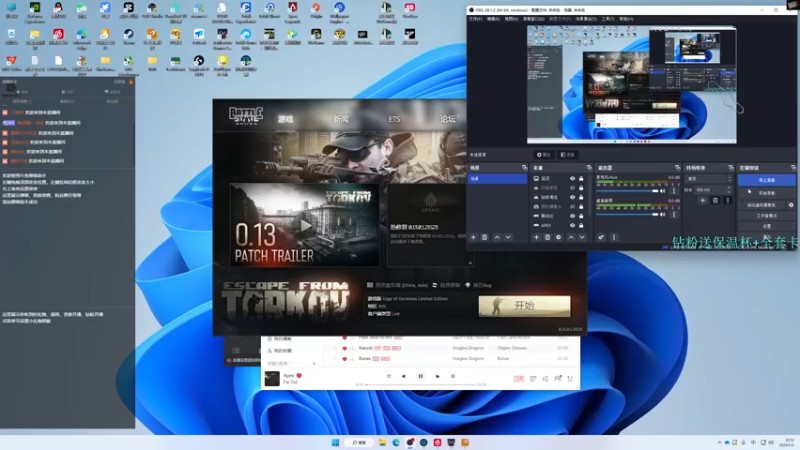Open audio mixer three-dot menu

point(614,237)
